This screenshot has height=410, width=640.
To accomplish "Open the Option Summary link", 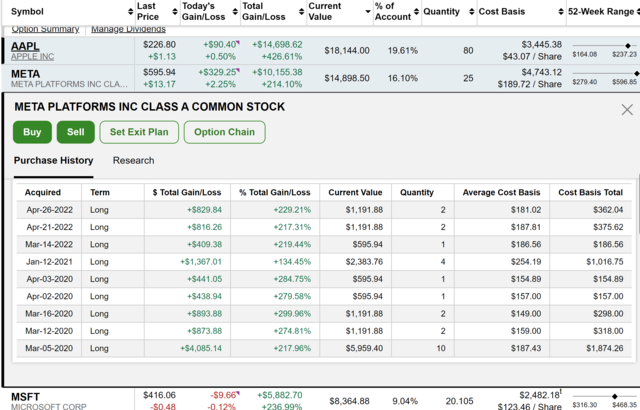I will (x=45, y=29).
